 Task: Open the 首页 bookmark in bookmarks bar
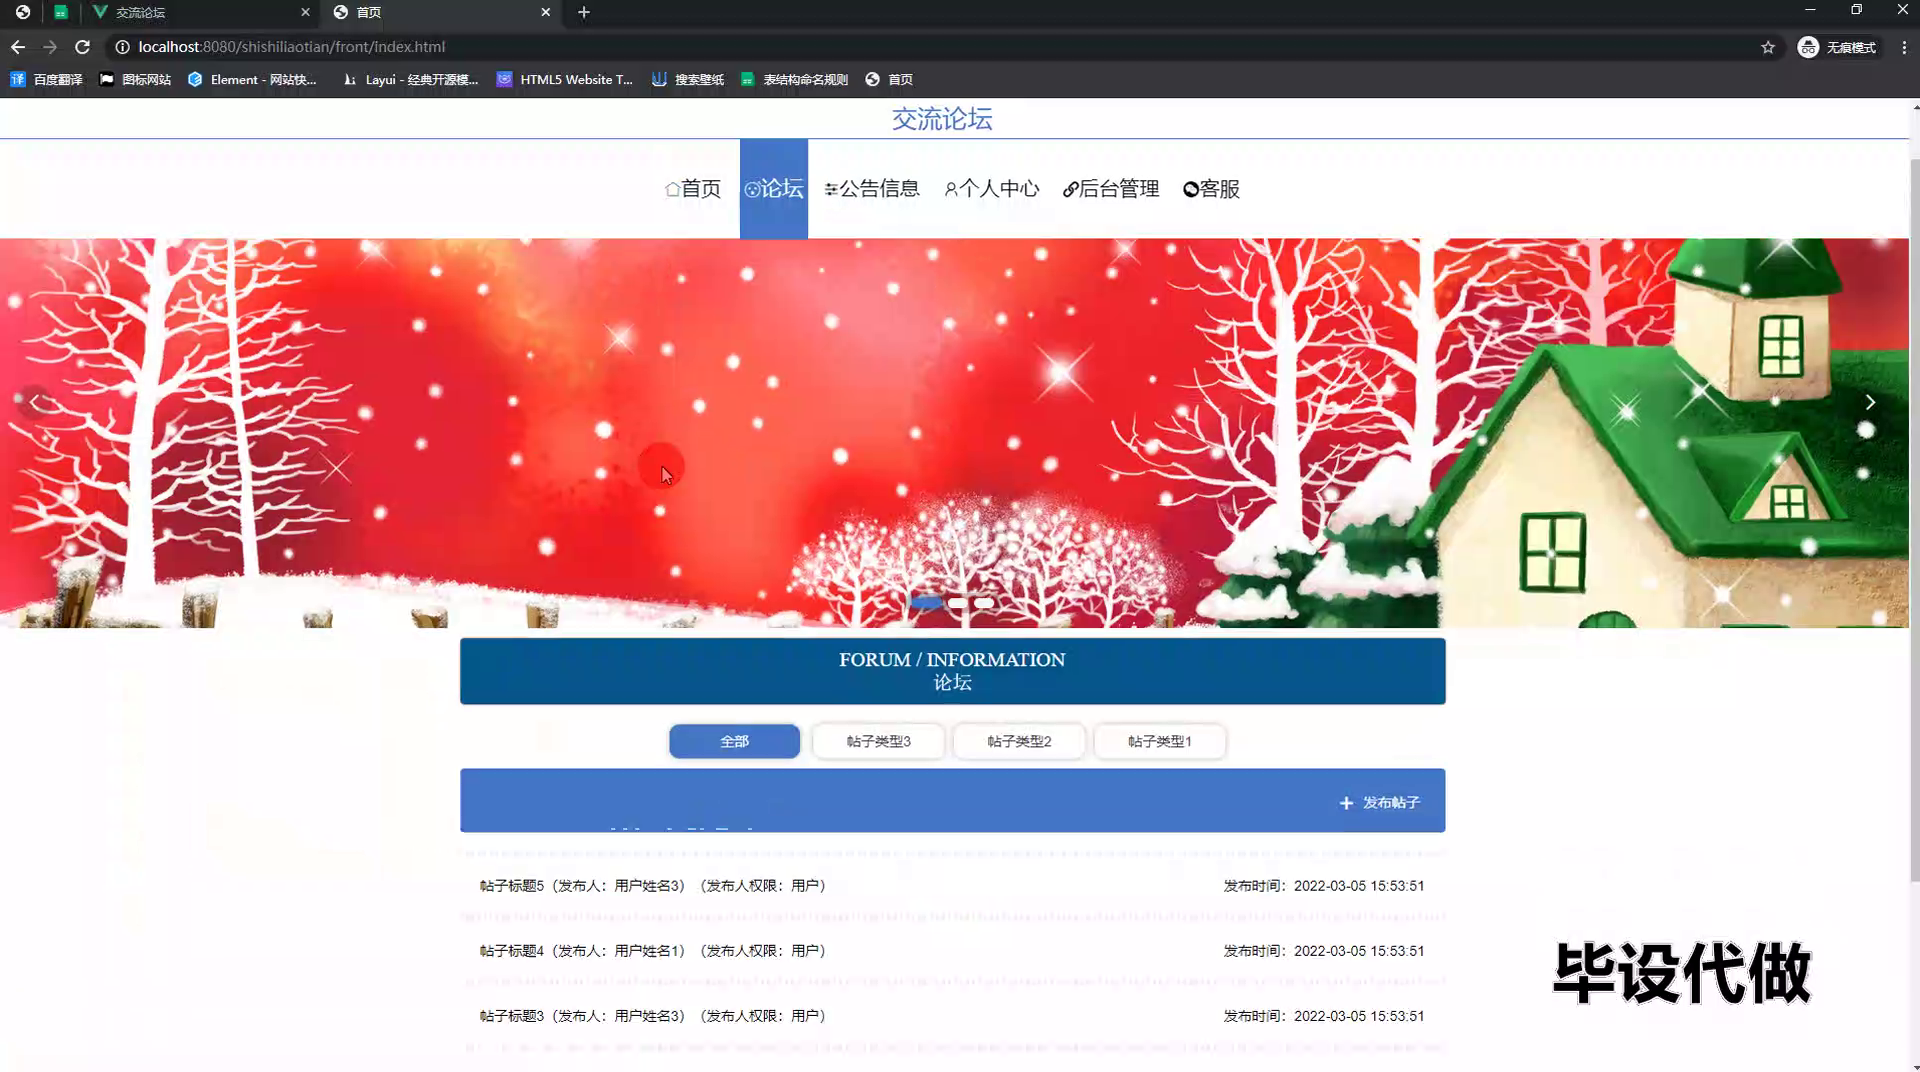coord(889,79)
